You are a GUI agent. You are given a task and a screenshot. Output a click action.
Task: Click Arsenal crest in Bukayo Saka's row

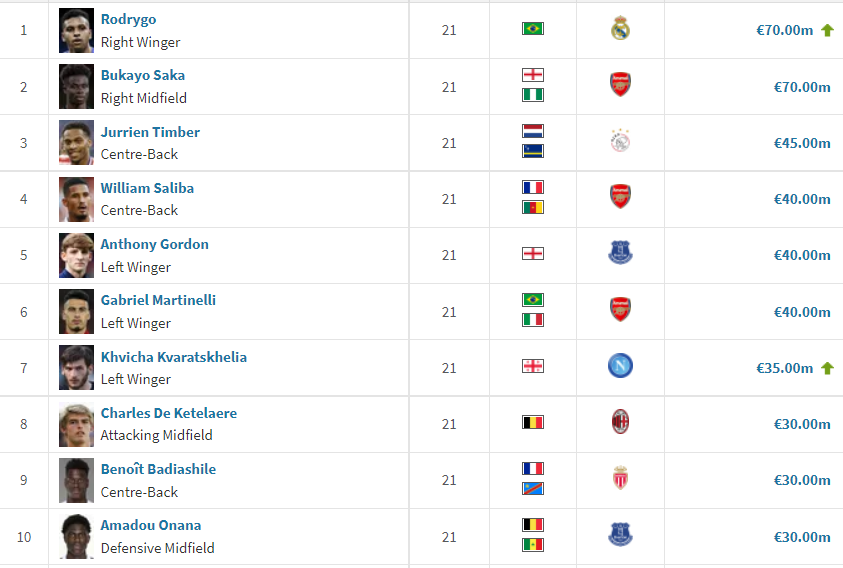point(620,84)
